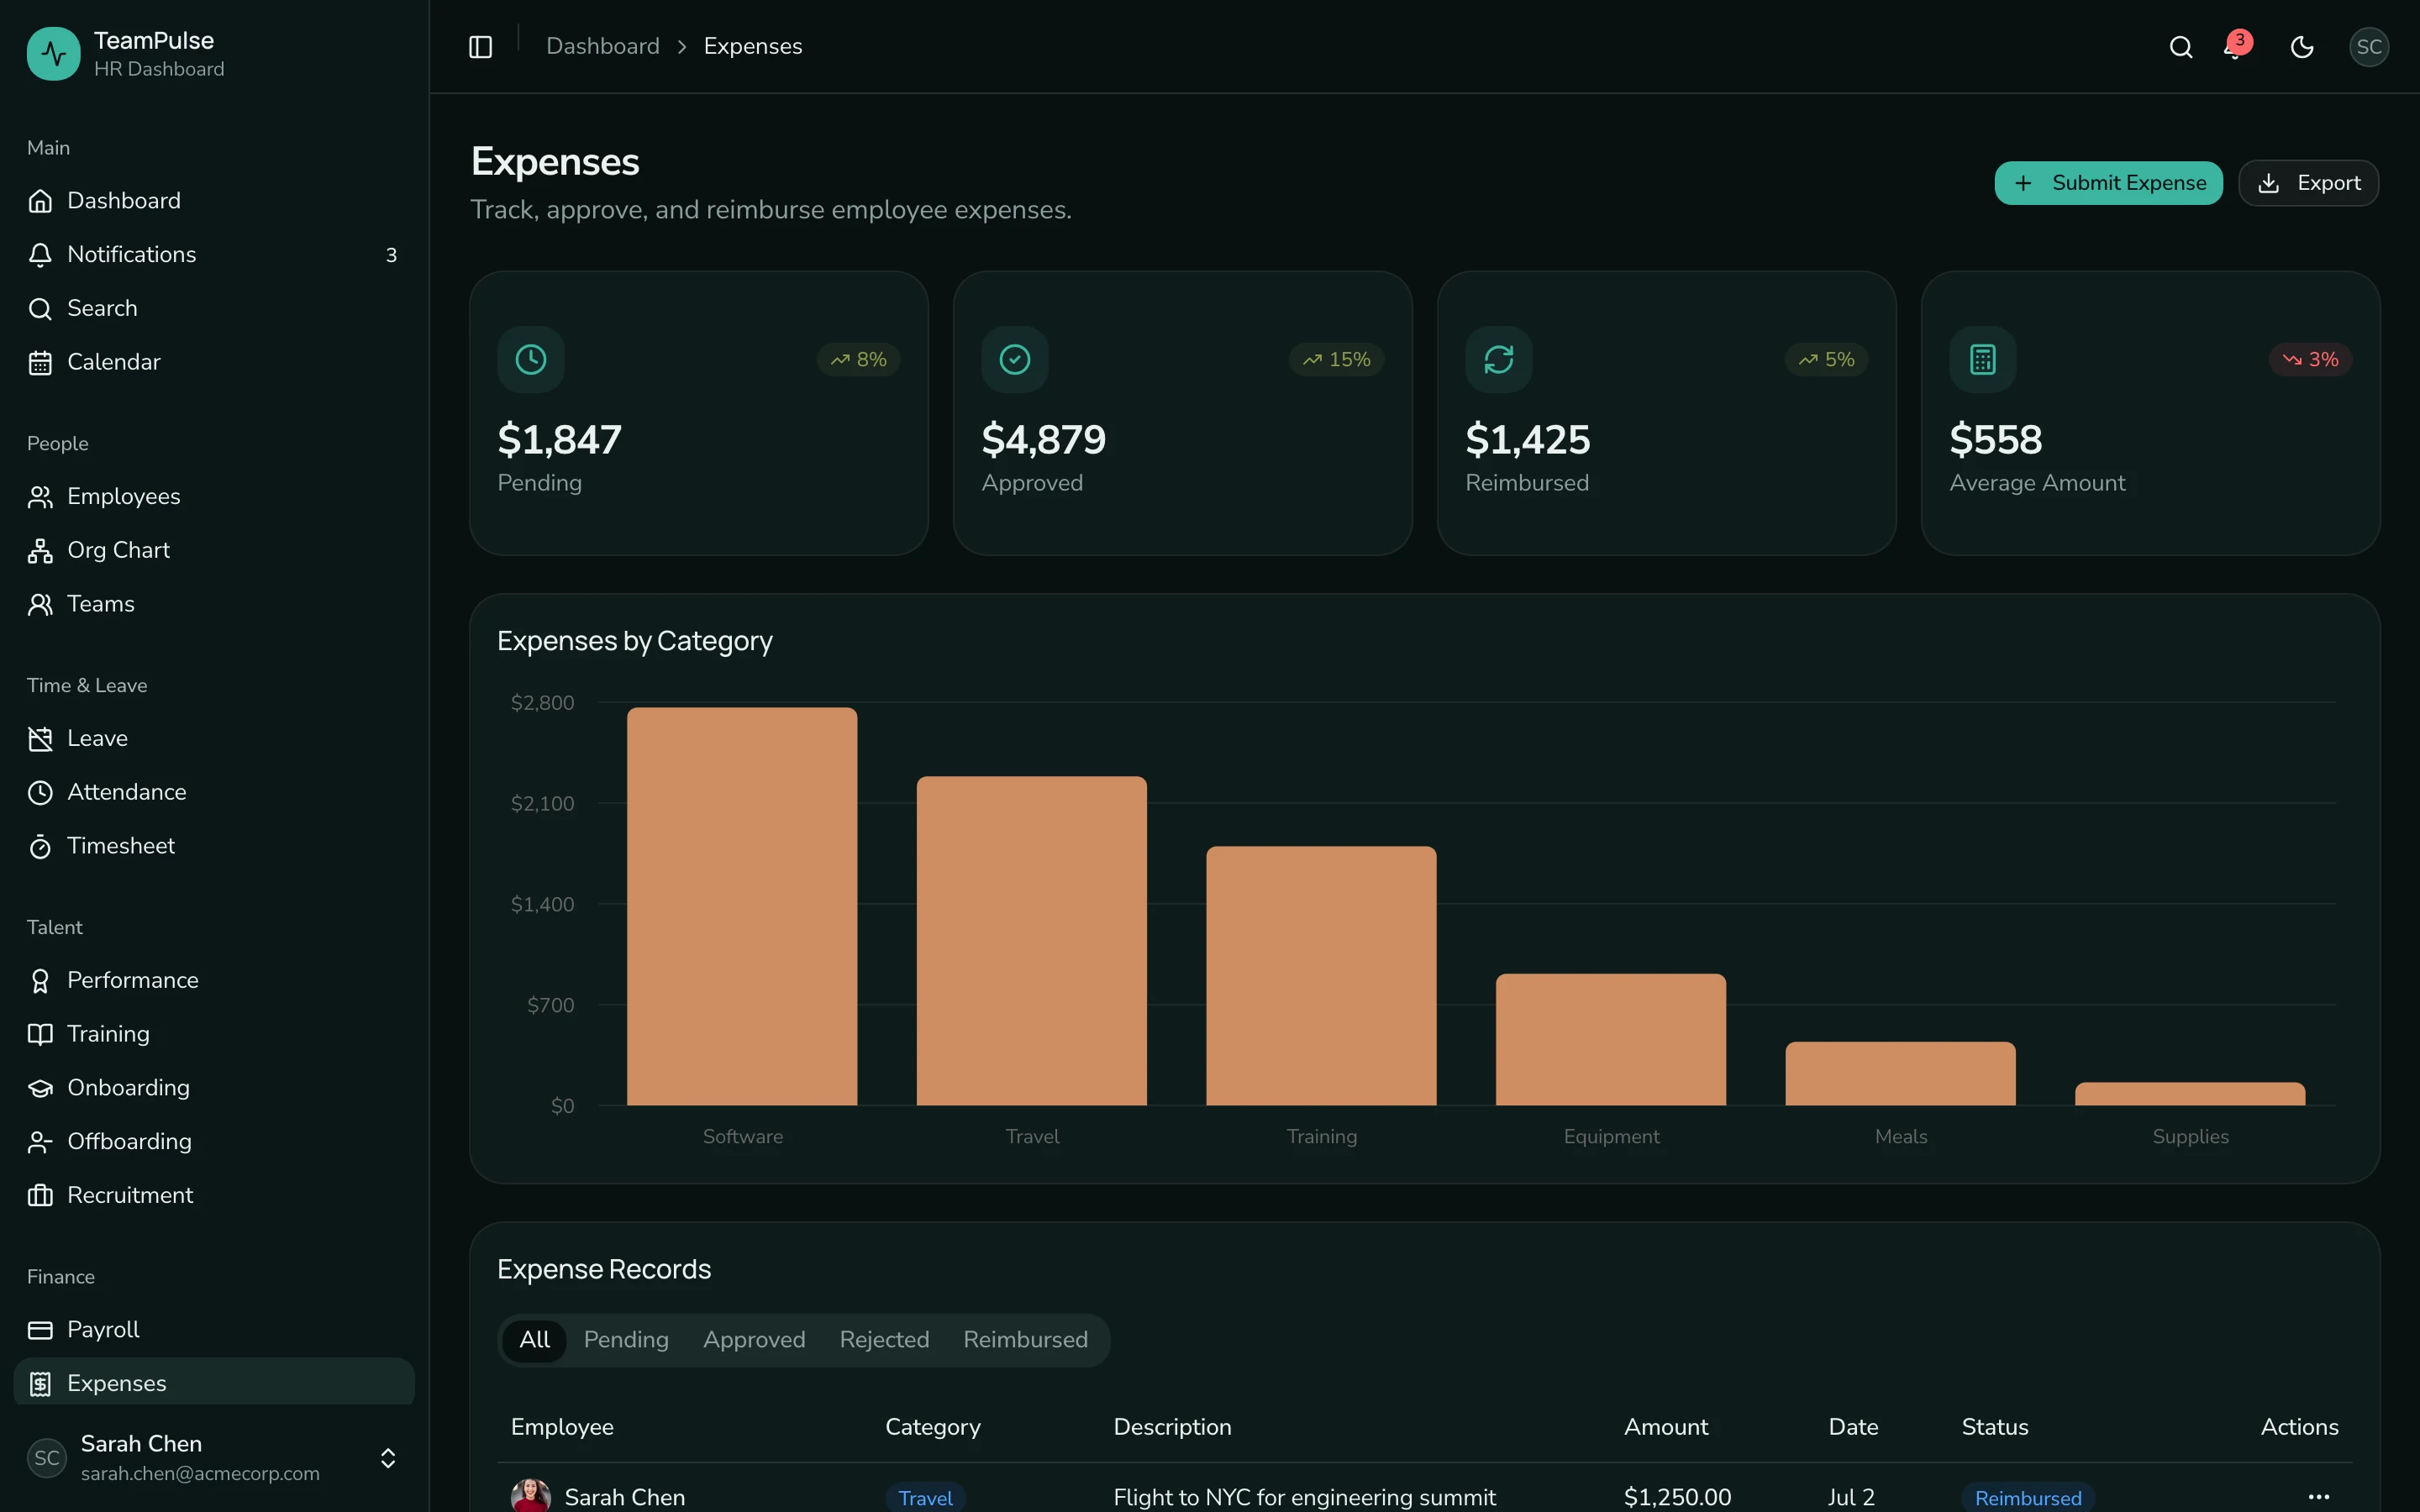Switch to the Rejected records tab
Viewport: 2420px width, 1512px height.
(884, 1340)
